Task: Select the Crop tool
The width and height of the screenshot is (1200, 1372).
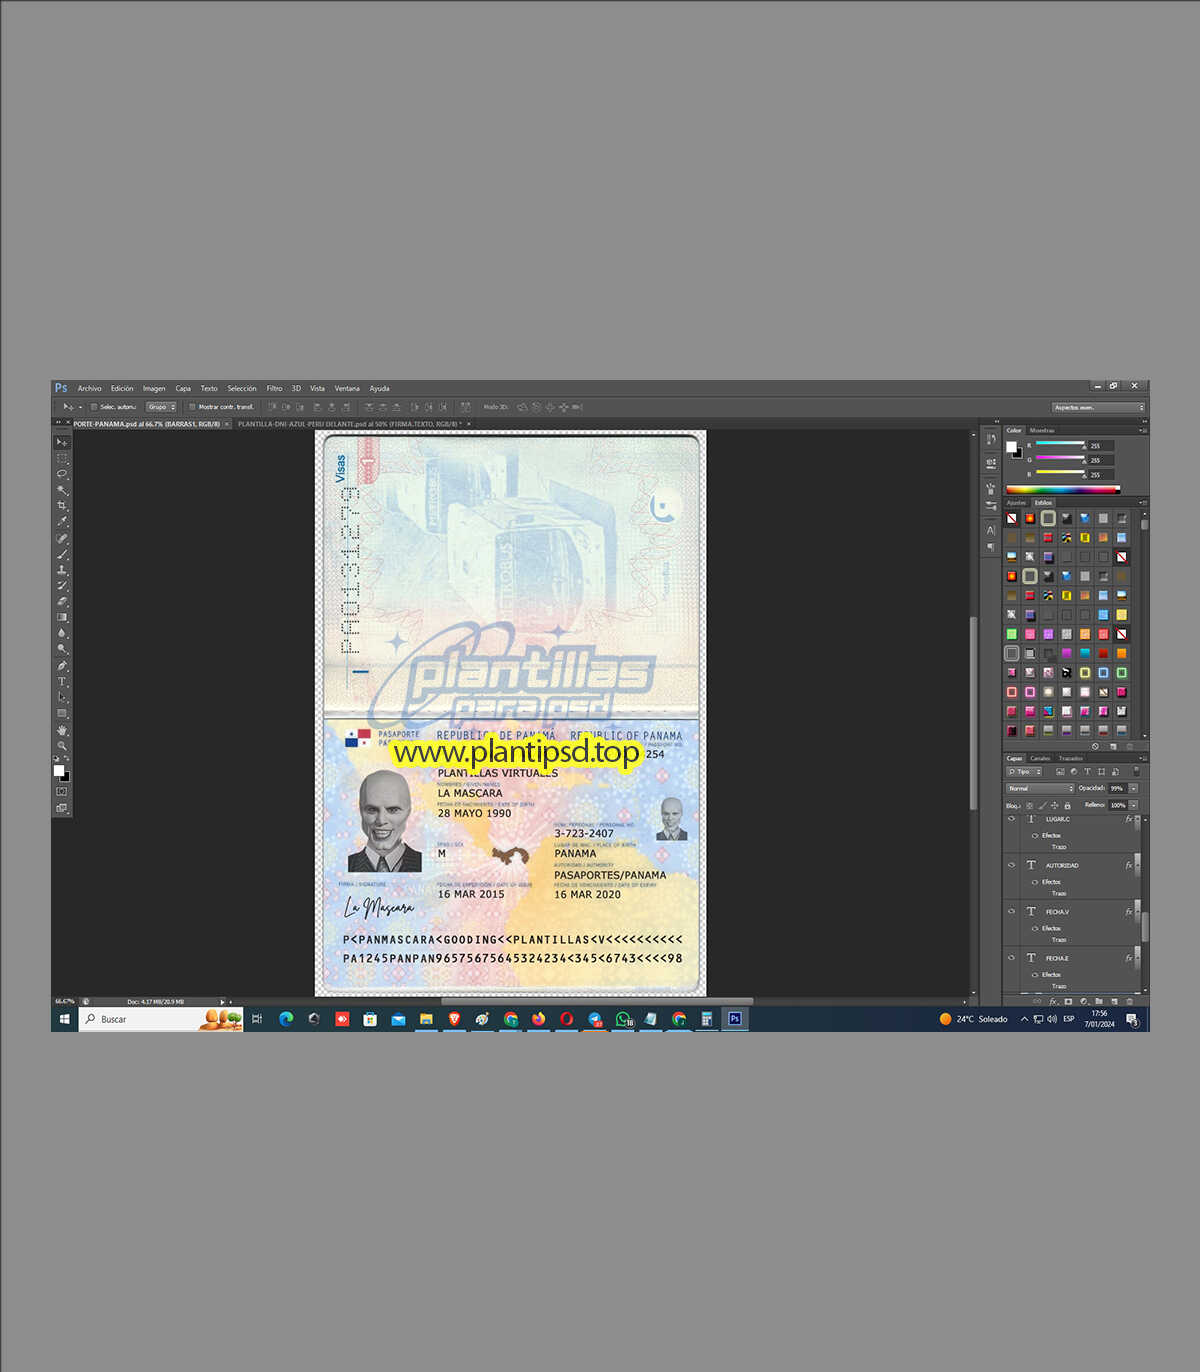Action: tap(62, 506)
